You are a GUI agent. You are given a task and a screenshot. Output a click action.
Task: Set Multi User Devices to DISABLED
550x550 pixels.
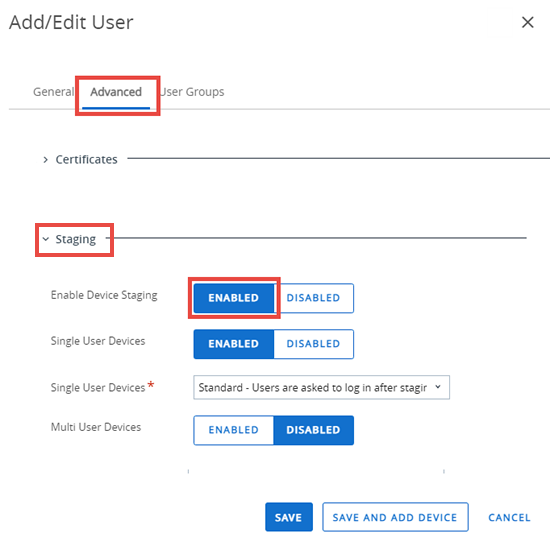pos(314,430)
